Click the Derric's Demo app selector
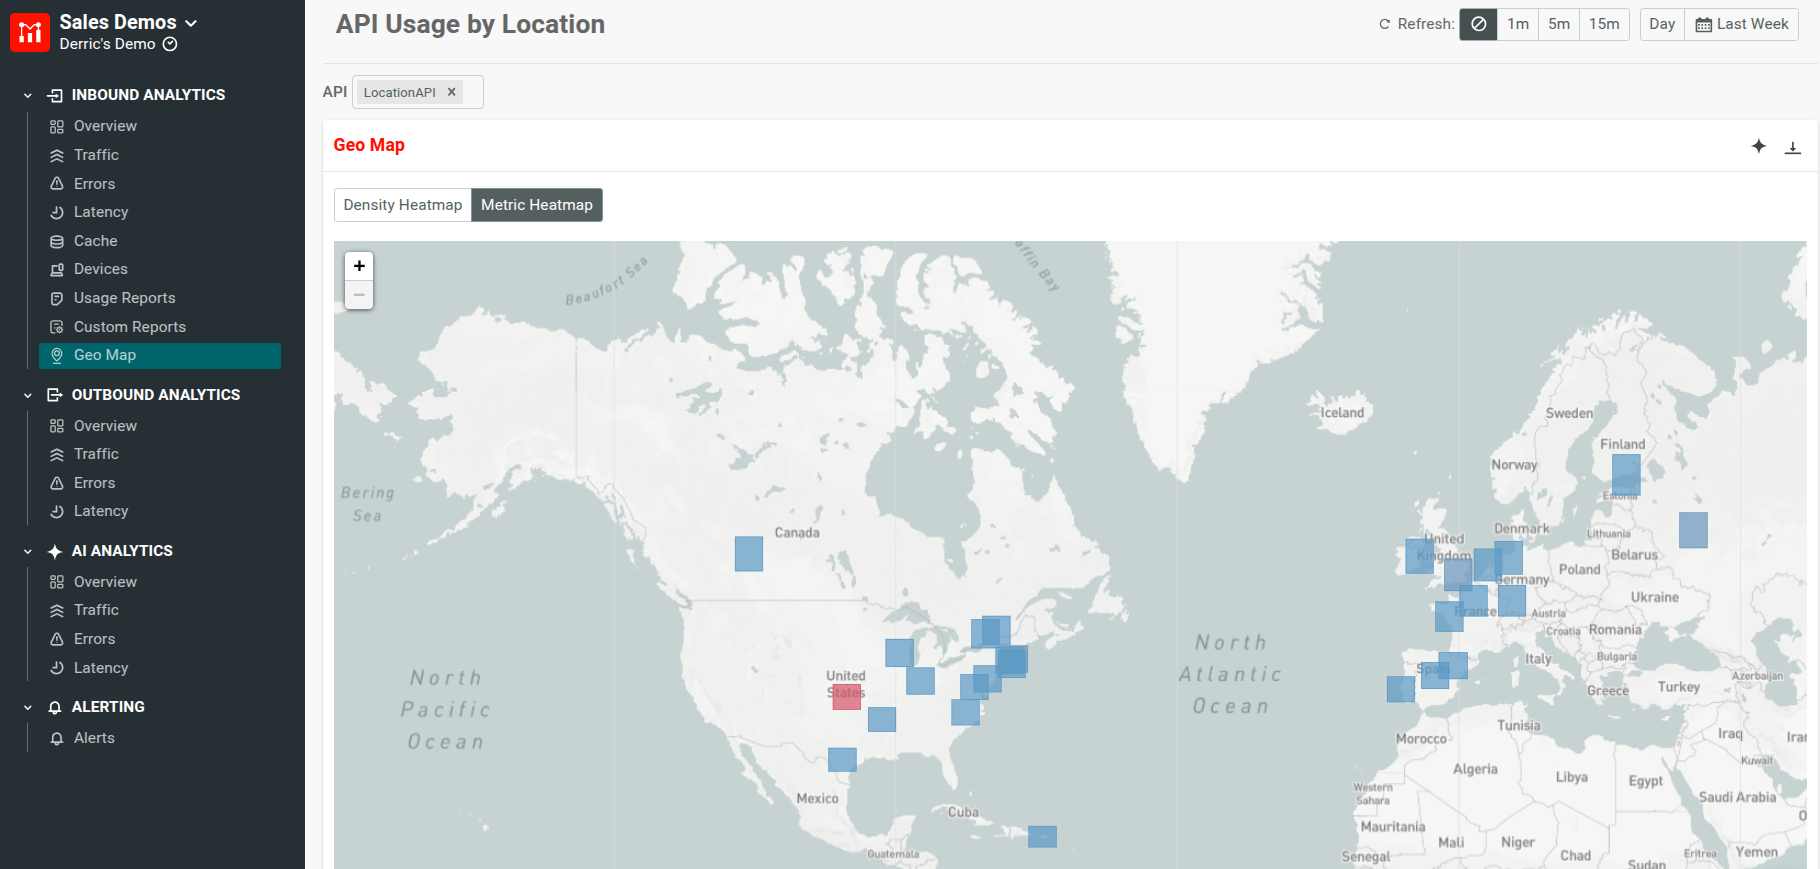 pyautogui.click(x=118, y=44)
